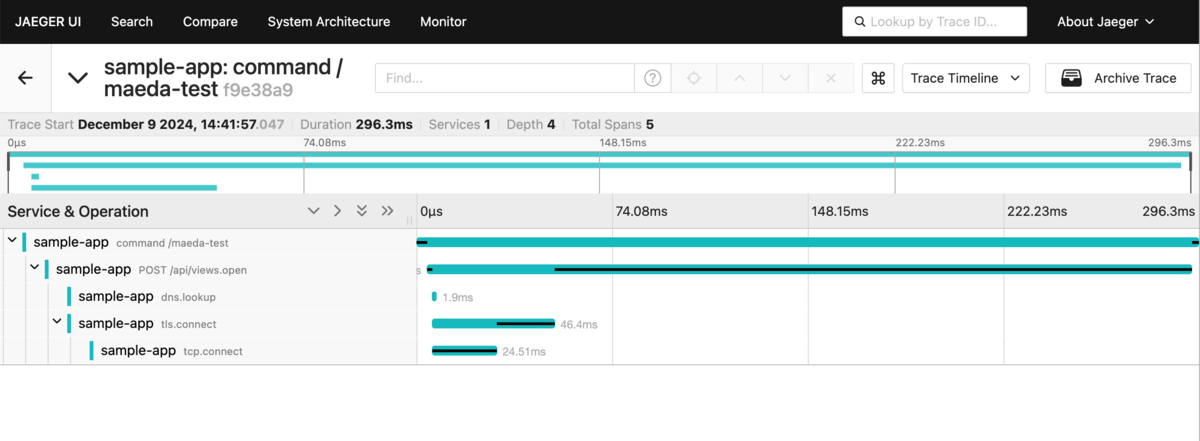Click the focus search matches crosshair icon
1200x441 pixels.
[x=694, y=78]
